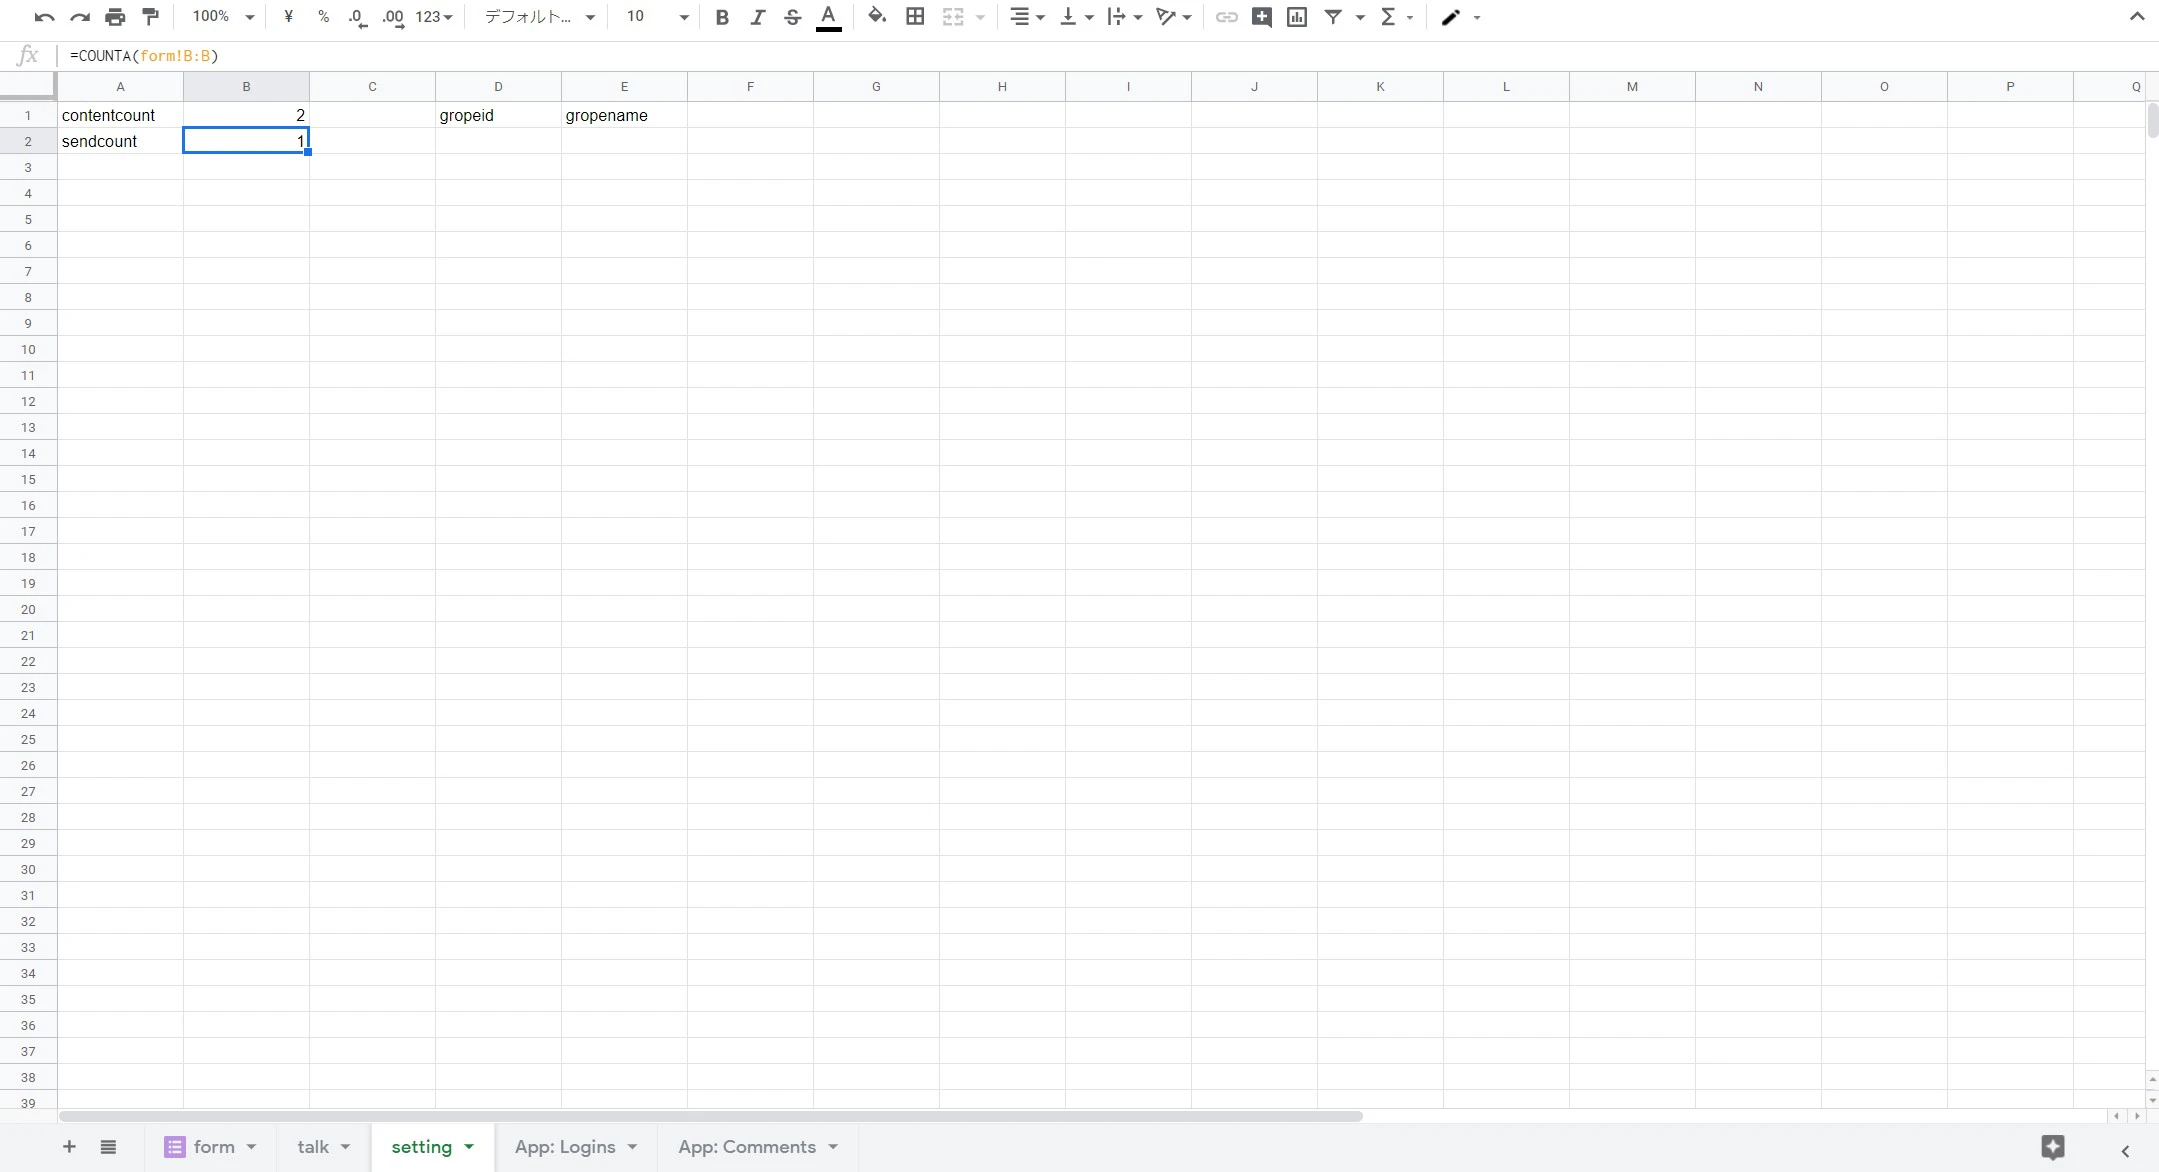Format as yen currency

click(288, 17)
